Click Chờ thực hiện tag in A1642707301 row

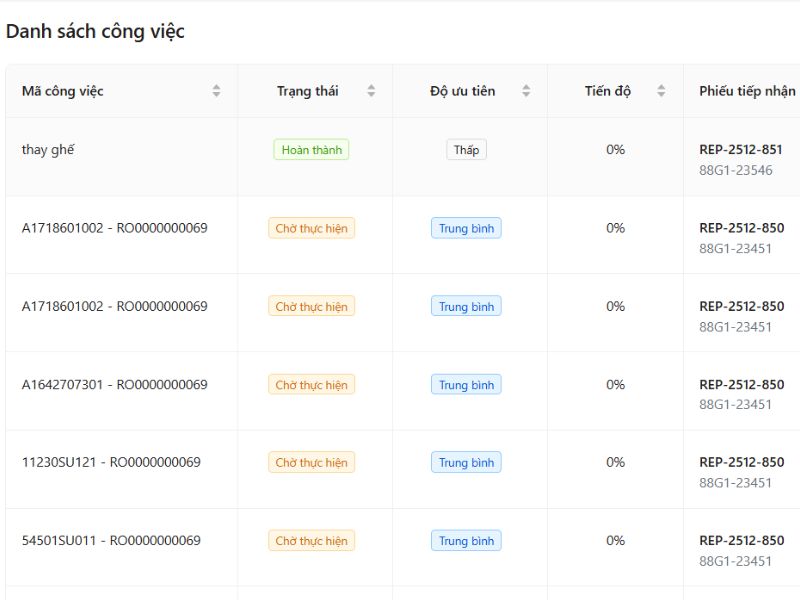pos(311,385)
